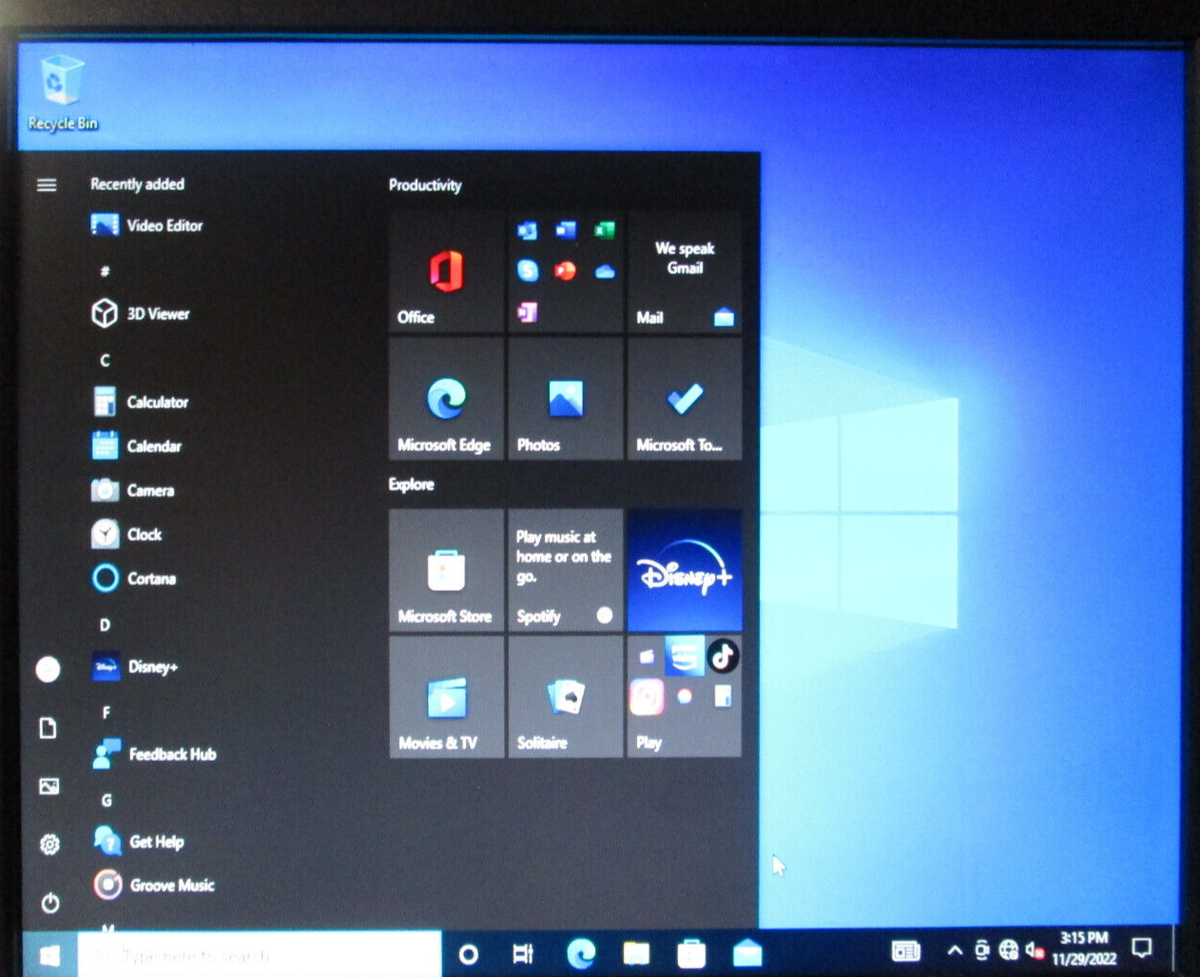Open Feedback Hub

(154, 754)
